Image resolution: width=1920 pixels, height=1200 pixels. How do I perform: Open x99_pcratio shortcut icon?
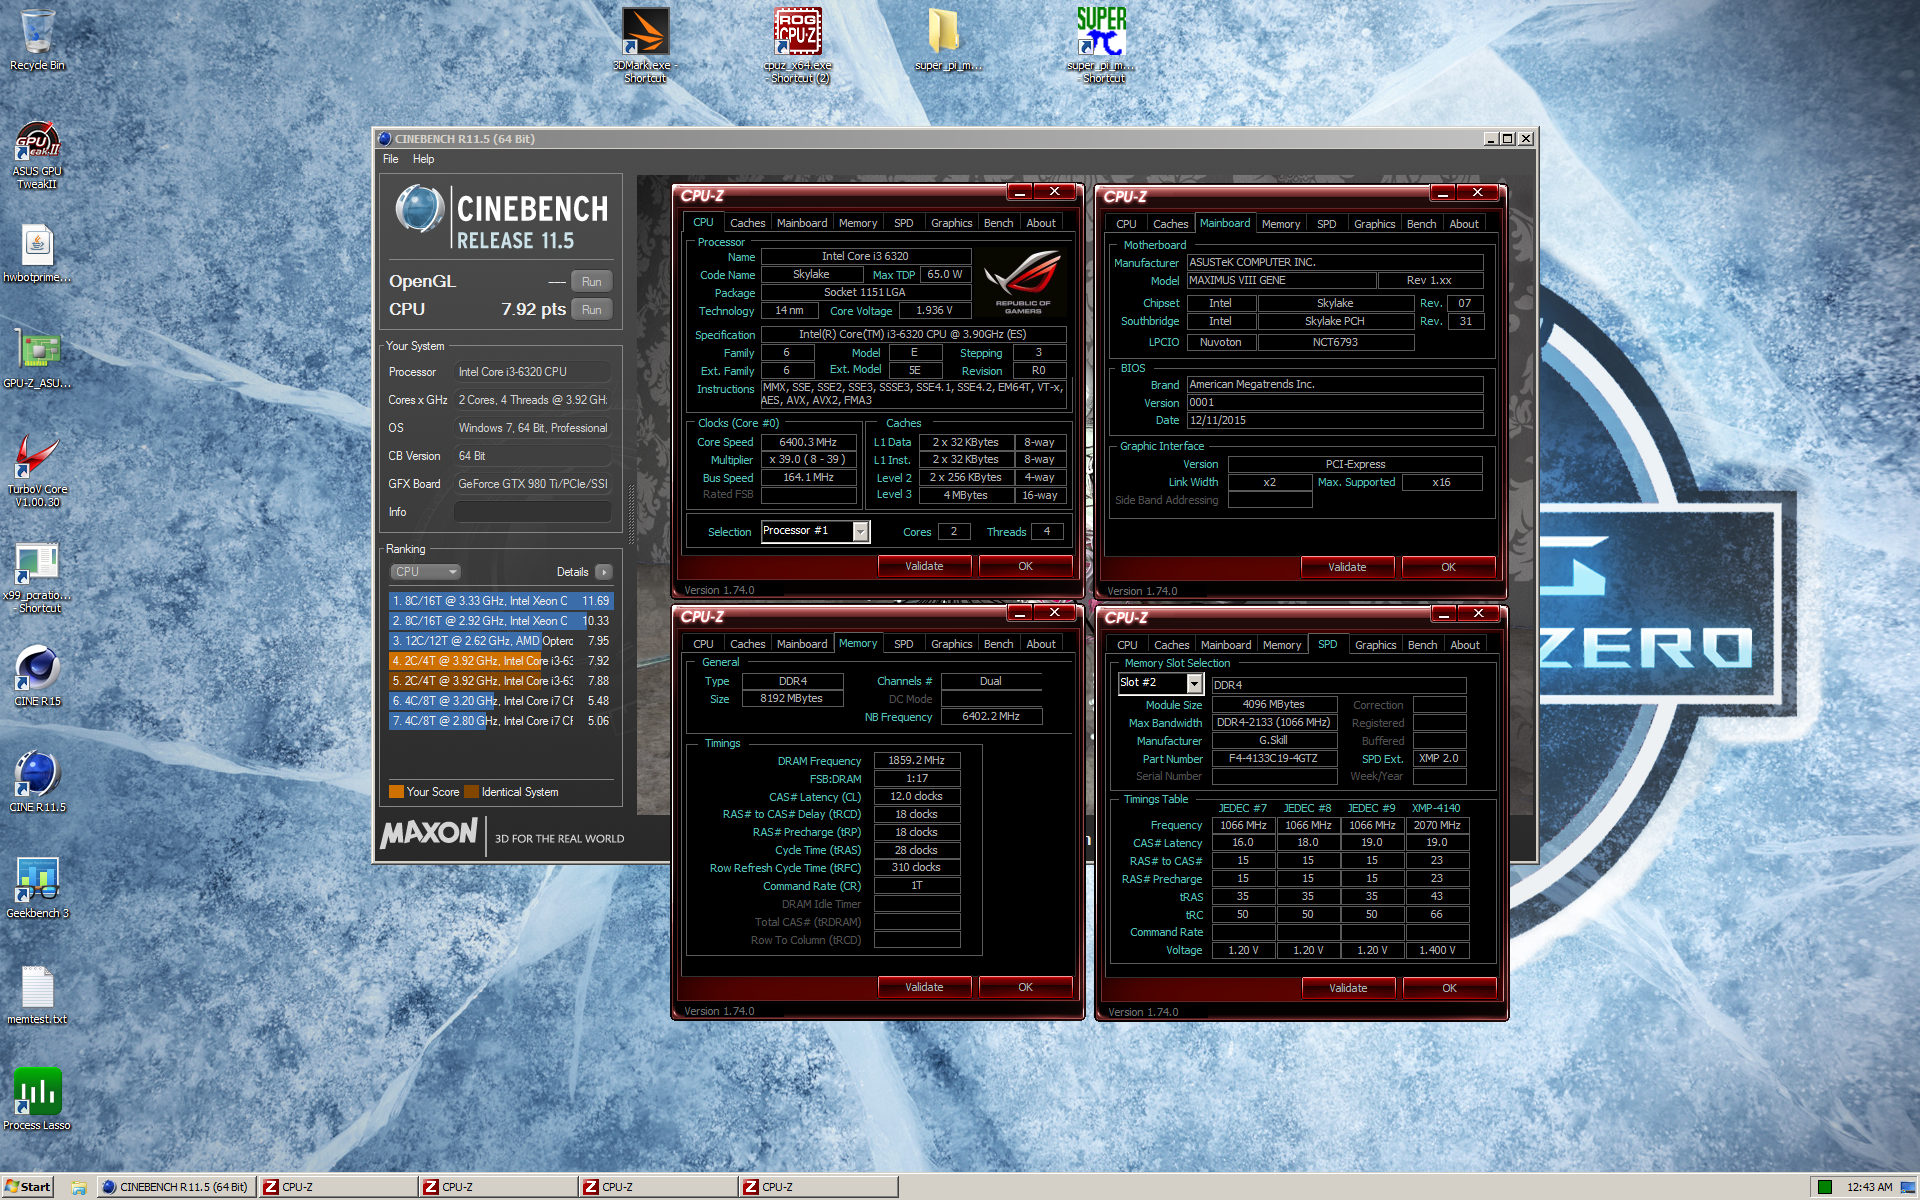(37, 577)
